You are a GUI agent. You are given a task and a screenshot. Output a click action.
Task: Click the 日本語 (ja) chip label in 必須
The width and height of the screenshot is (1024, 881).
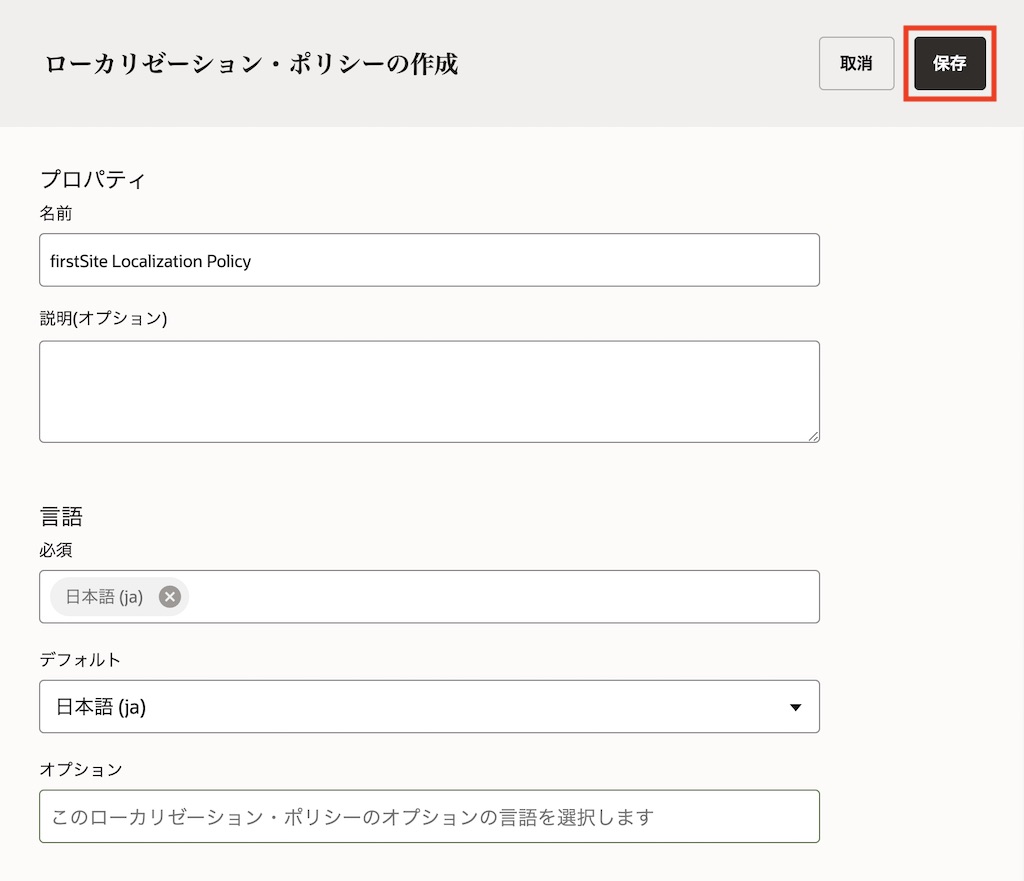click(x=104, y=597)
